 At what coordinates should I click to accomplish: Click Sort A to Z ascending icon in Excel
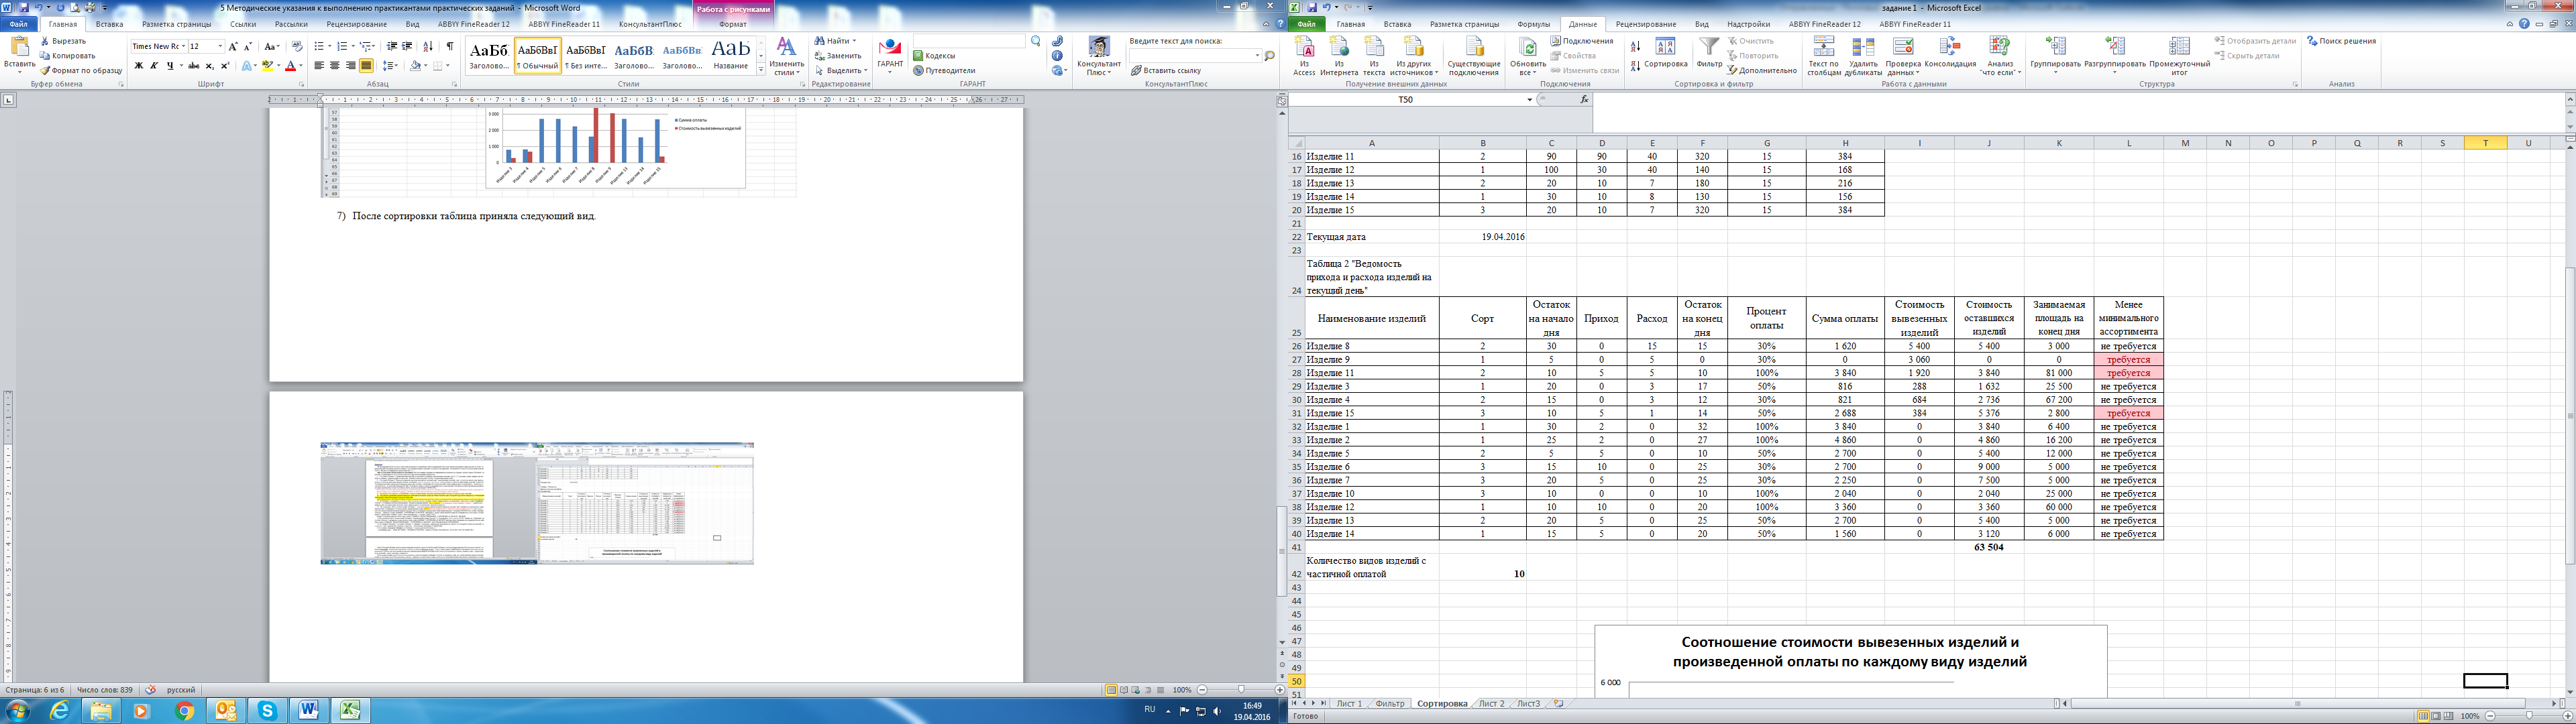coord(1635,46)
